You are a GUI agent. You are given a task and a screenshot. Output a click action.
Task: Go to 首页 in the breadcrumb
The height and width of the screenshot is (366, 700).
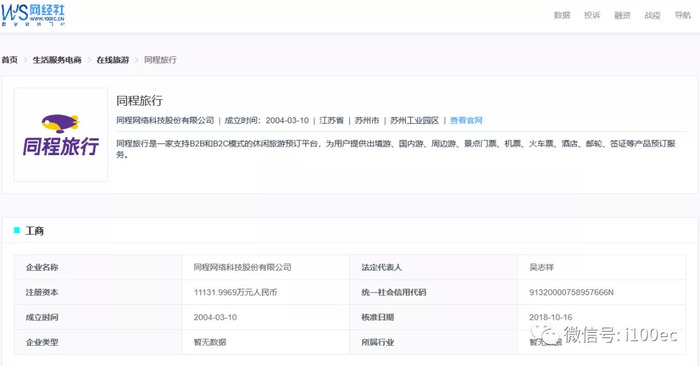tap(10, 60)
